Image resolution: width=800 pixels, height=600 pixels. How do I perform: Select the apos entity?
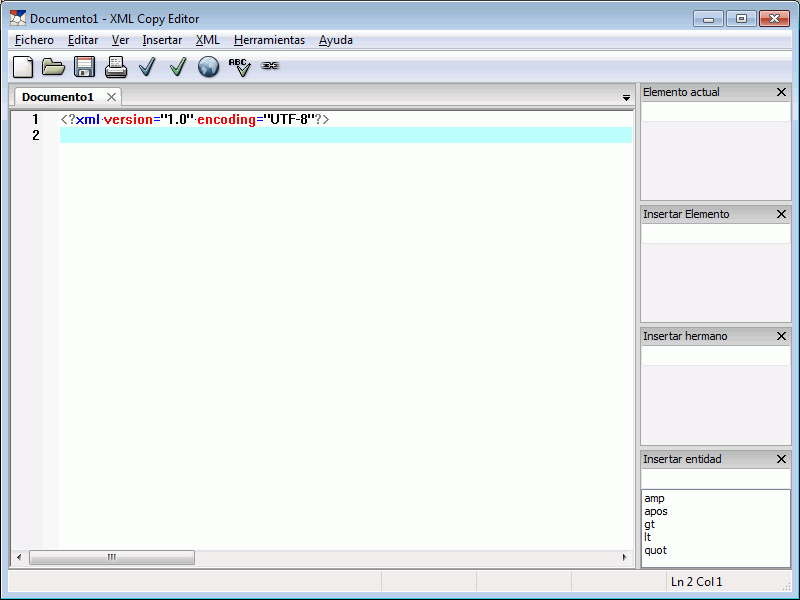tap(656, 511)
